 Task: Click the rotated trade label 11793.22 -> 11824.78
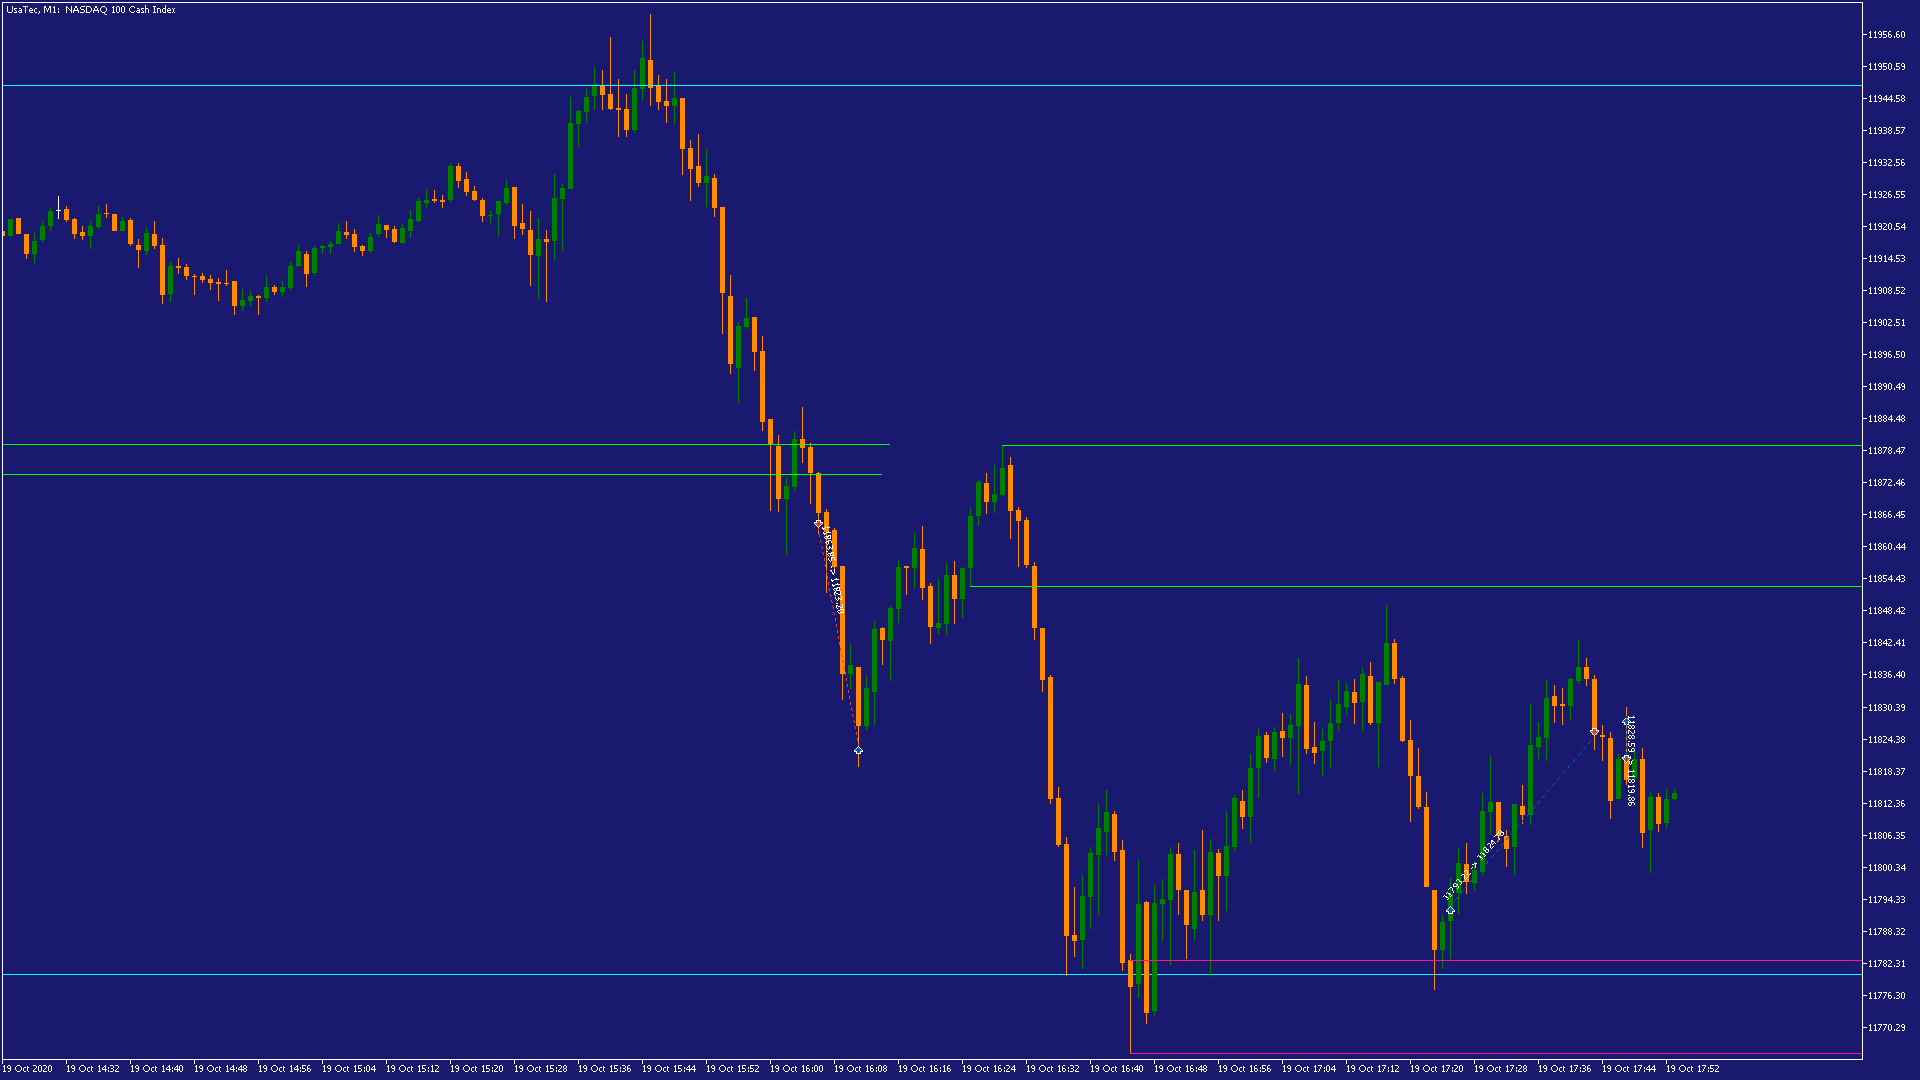click(x=1475, y=865)
